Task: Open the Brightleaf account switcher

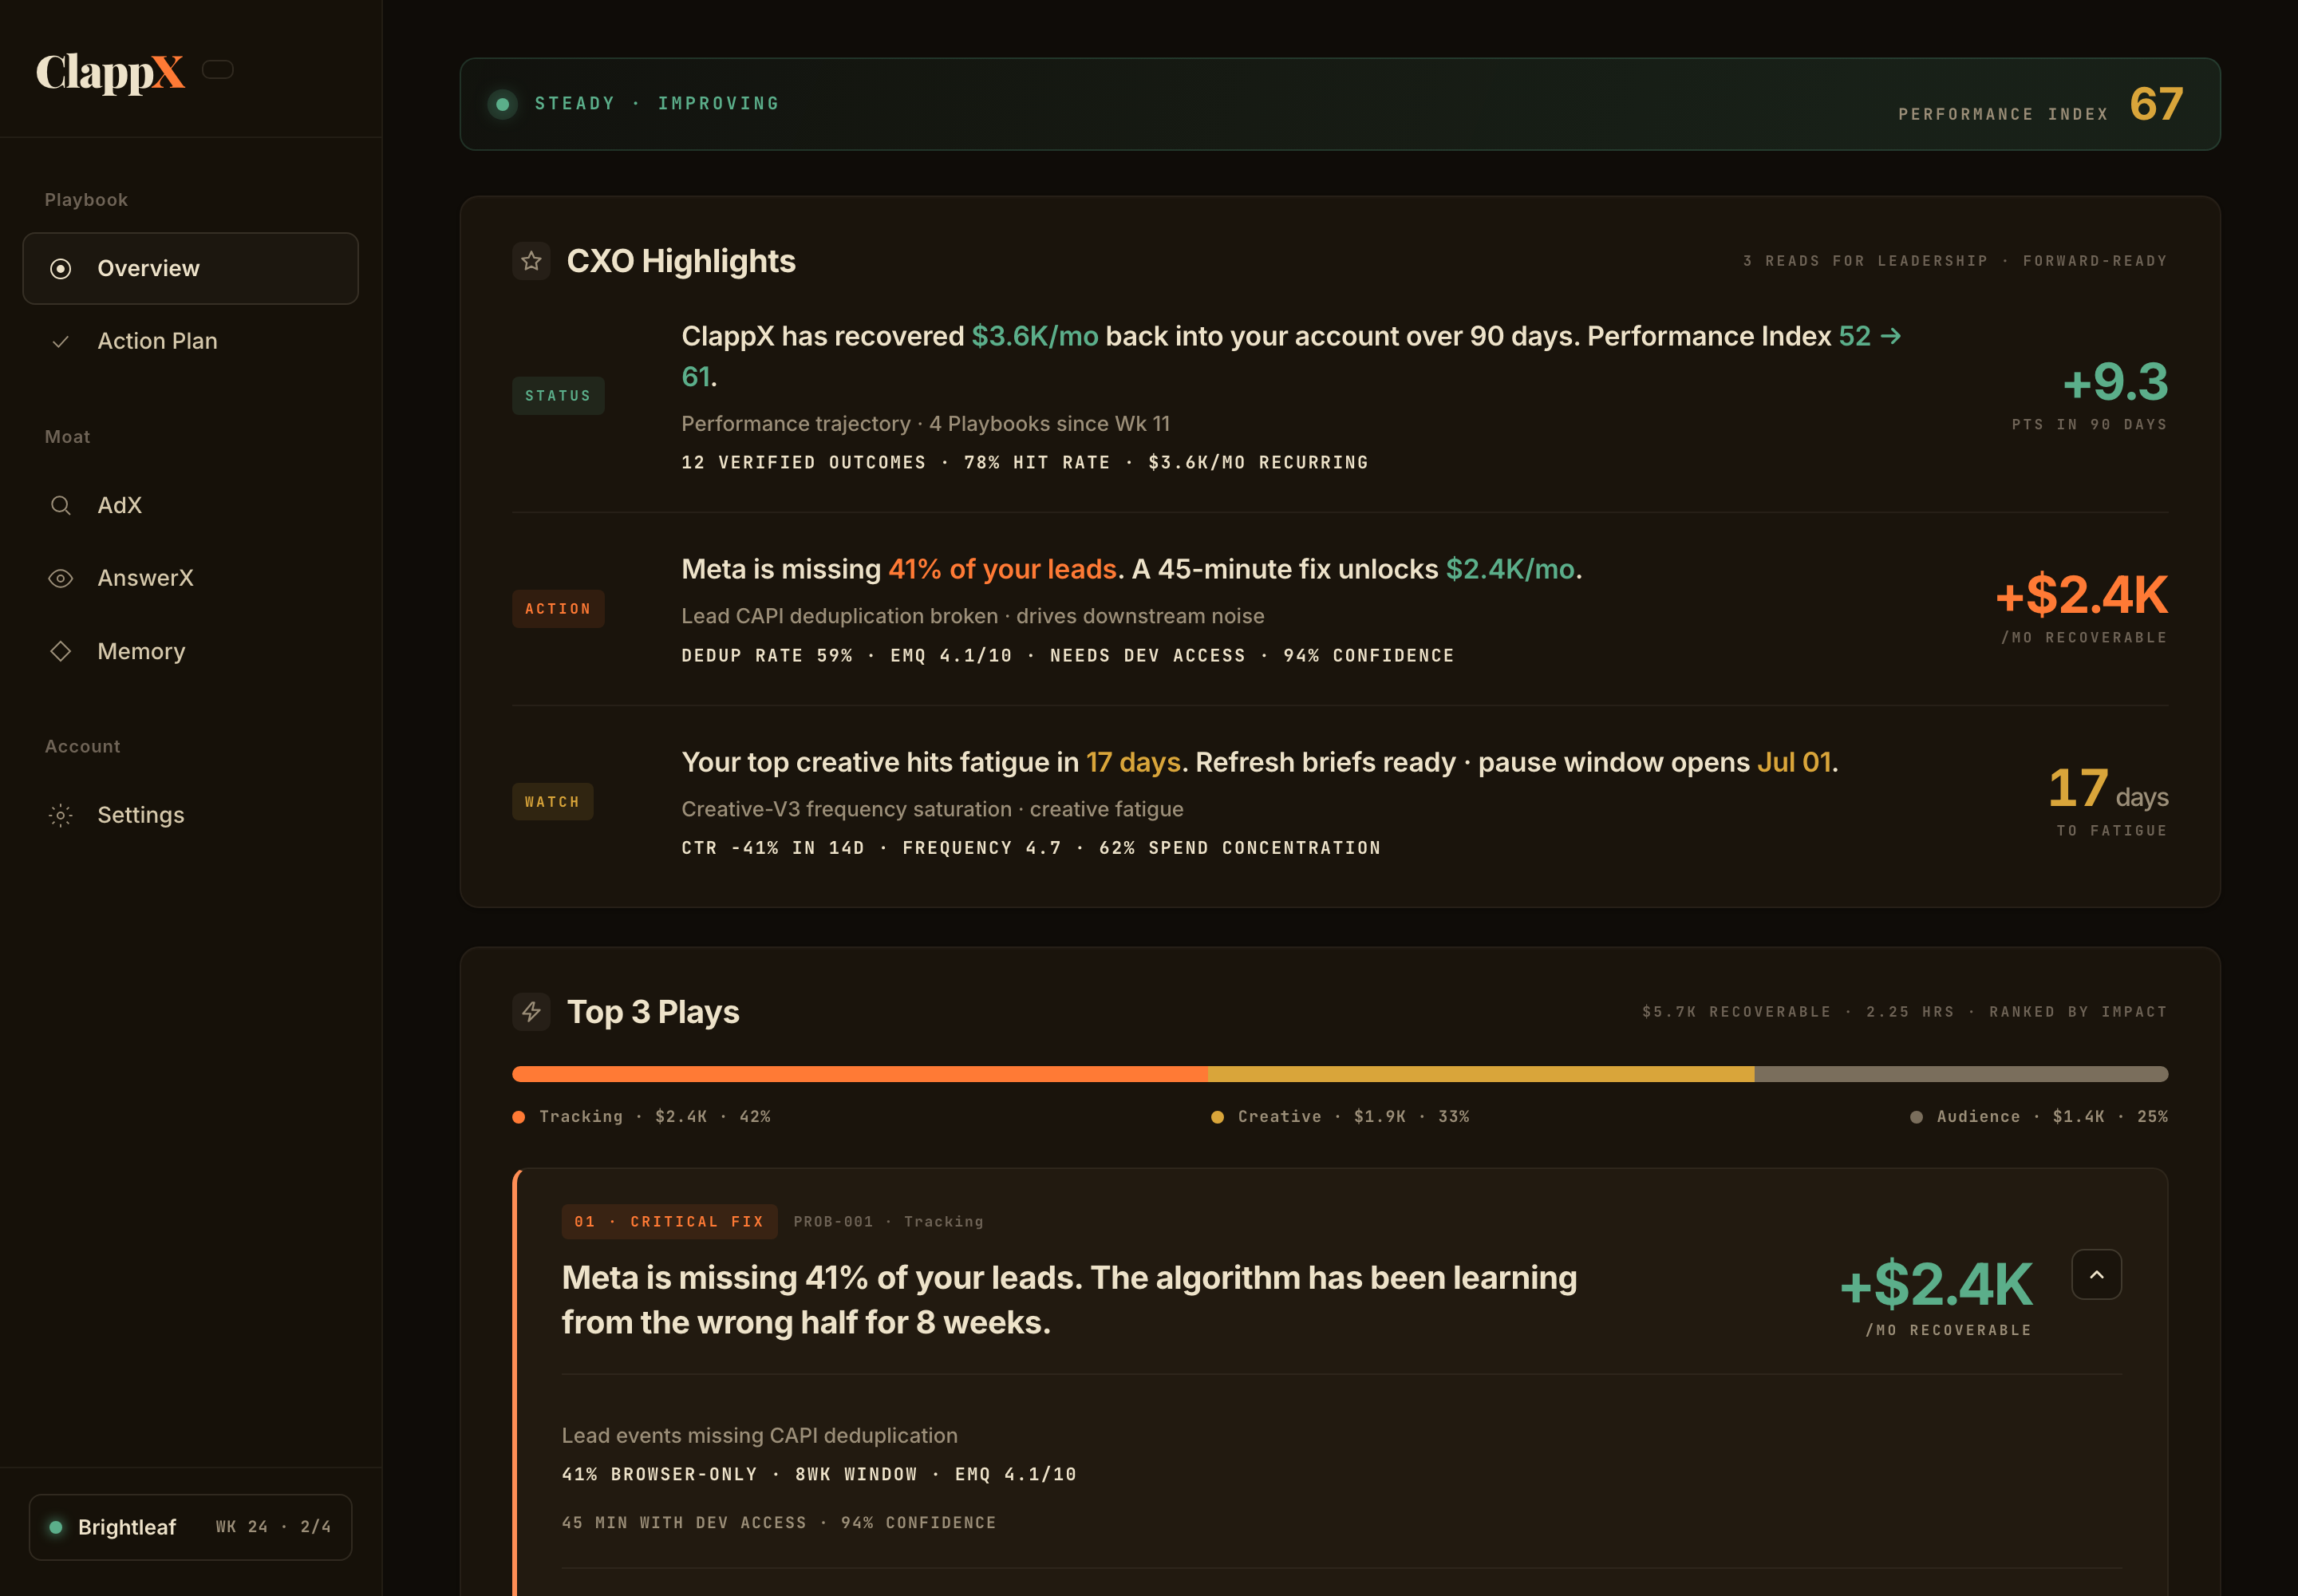Action: click(190, 1527)
